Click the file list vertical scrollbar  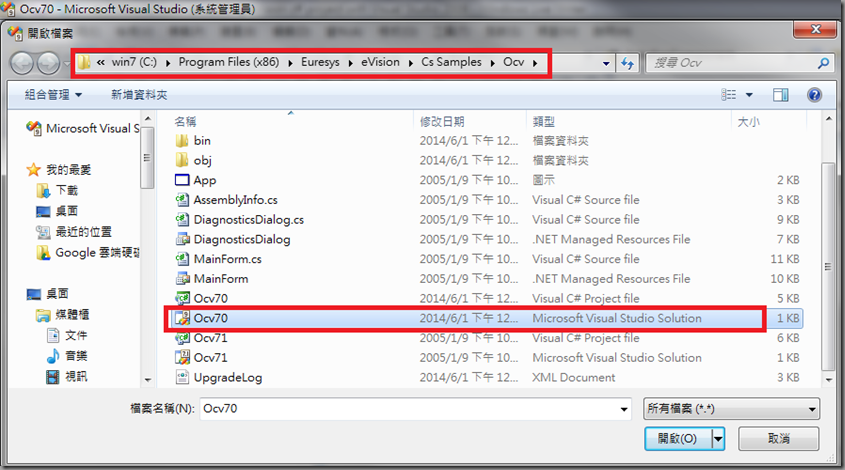click(x=828, y=267)
